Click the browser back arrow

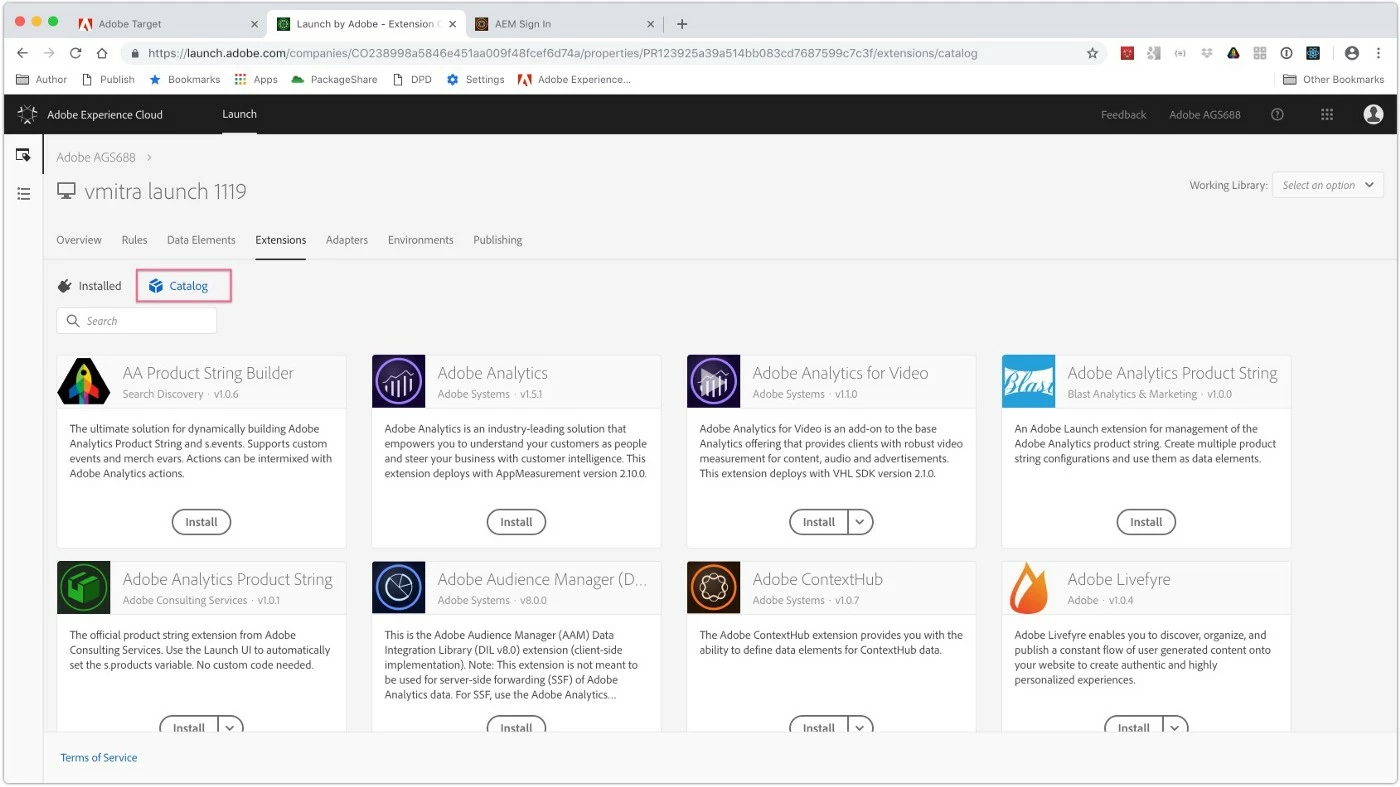(x=22, y=53)
